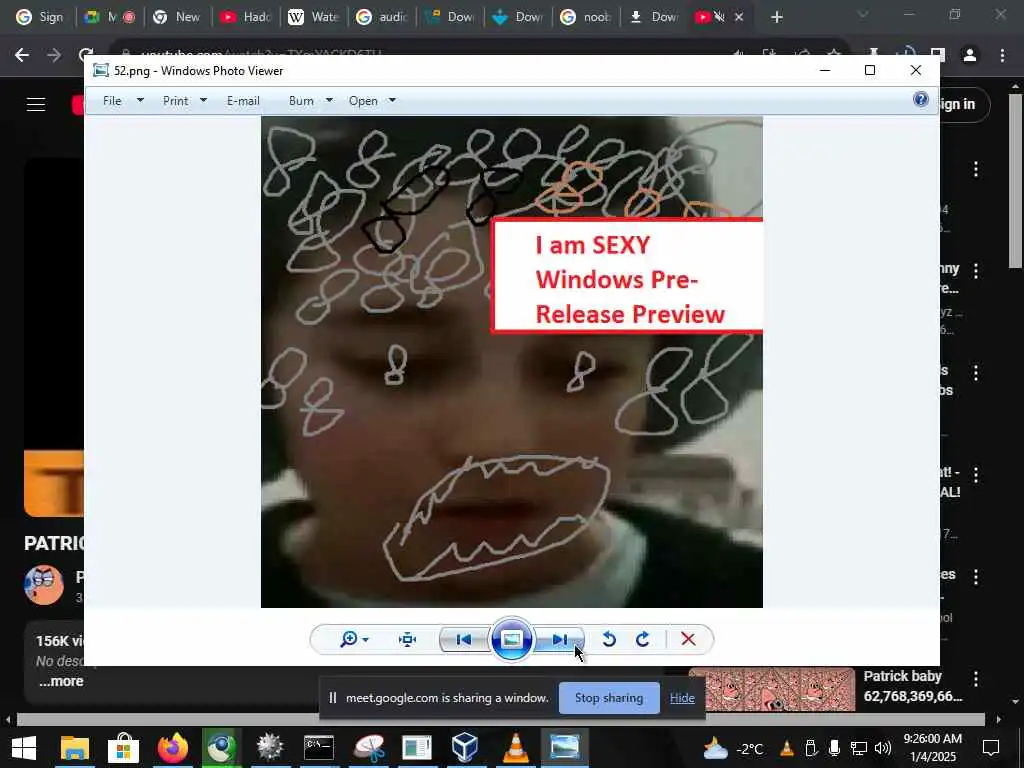Image resolution: width=1024 pixels, height=768 pixels.
Task: Open Snipping Tool from the taskbar
Action: point(369,748)
